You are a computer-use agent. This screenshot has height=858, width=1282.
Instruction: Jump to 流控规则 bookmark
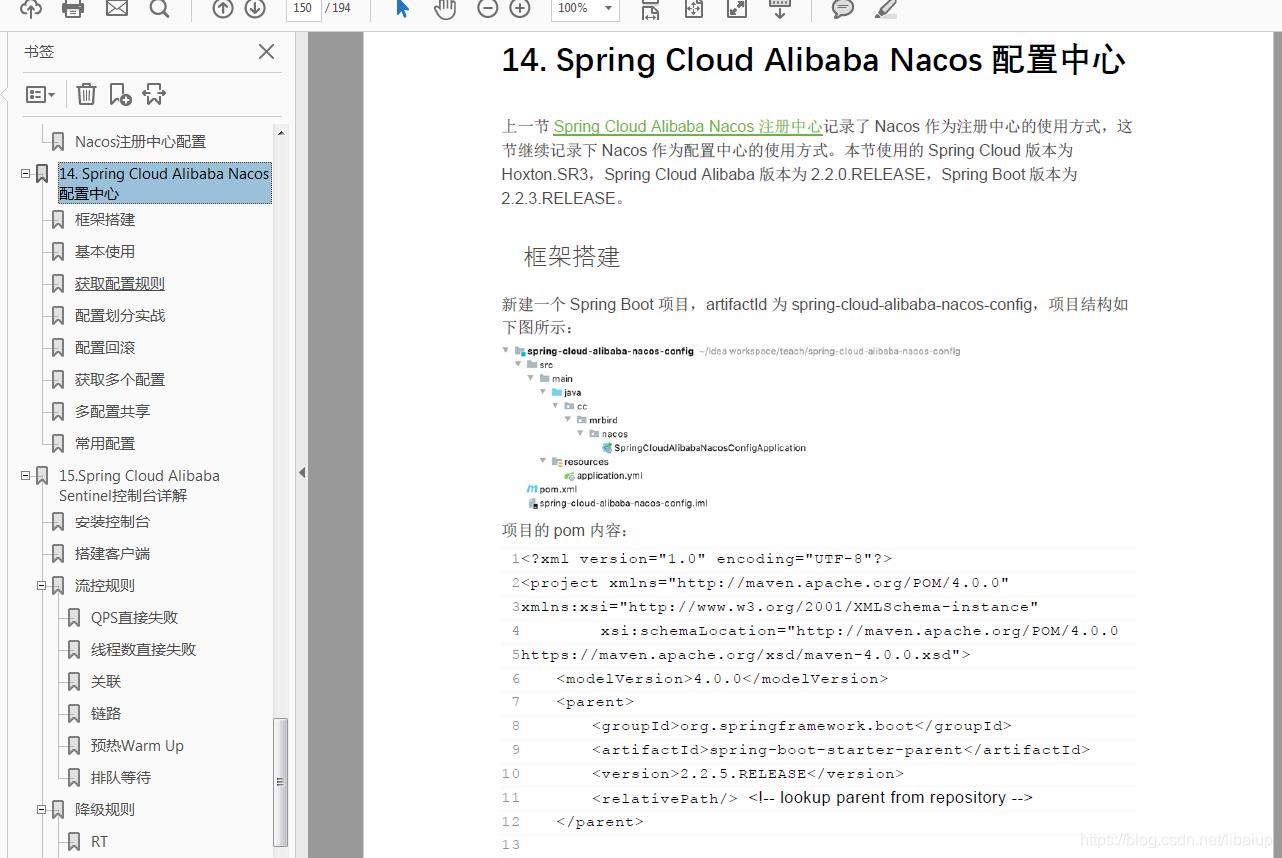(x=105, y=586)
